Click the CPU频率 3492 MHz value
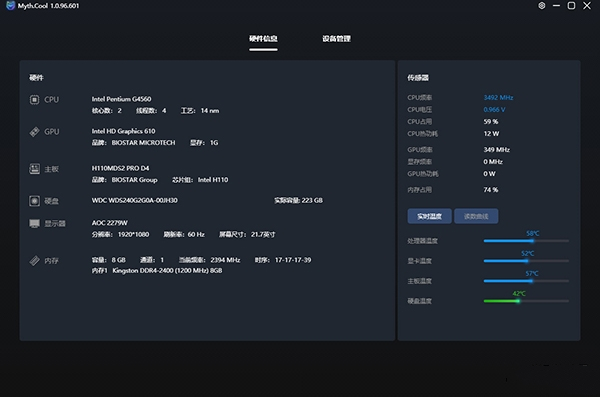The width and height of the screenshot is (600, 397). click(498, 98)
